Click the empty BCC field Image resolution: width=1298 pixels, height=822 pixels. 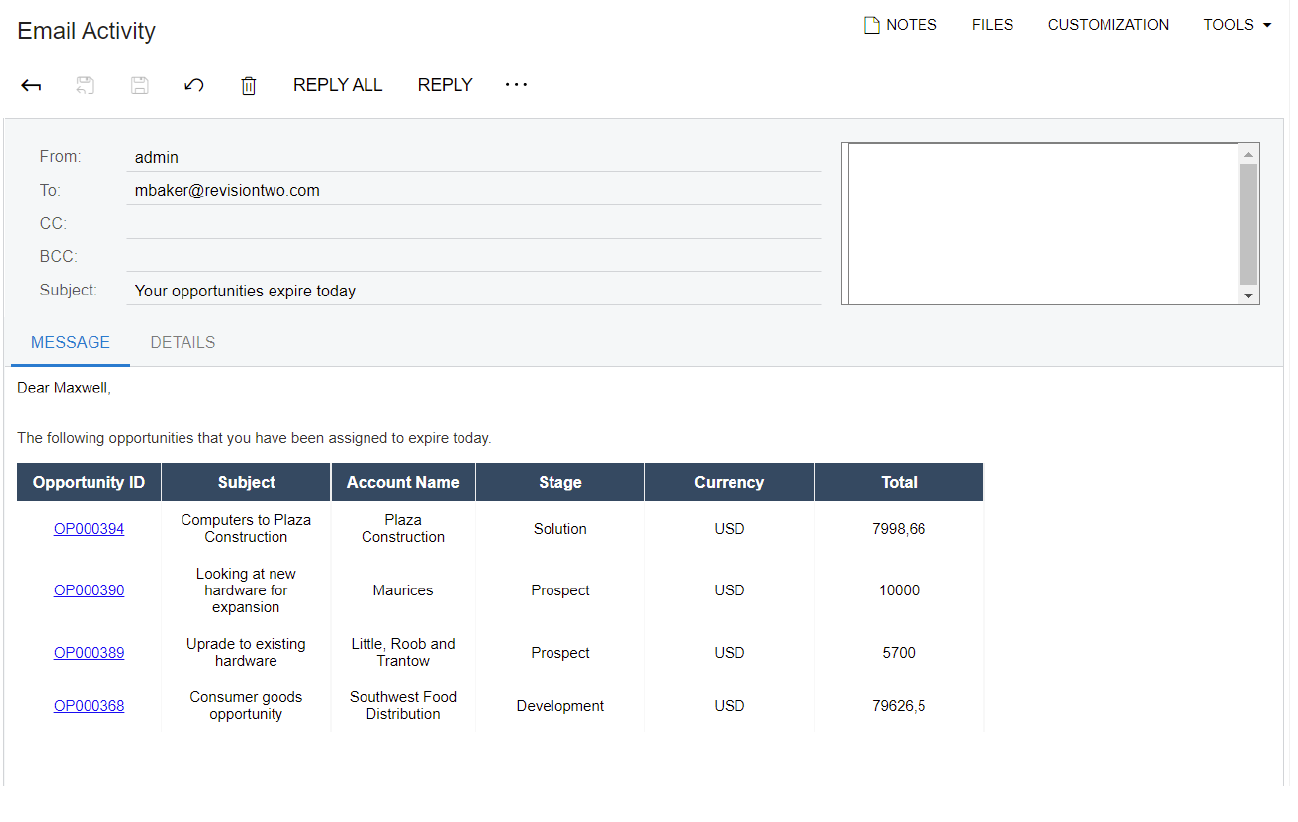(474, 256)
